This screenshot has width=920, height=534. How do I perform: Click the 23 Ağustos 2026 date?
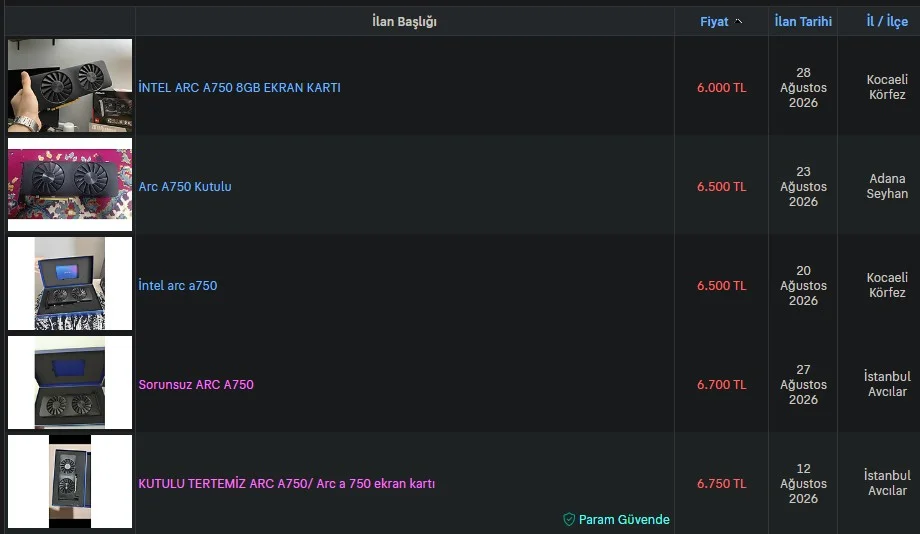tap(803, 187)
